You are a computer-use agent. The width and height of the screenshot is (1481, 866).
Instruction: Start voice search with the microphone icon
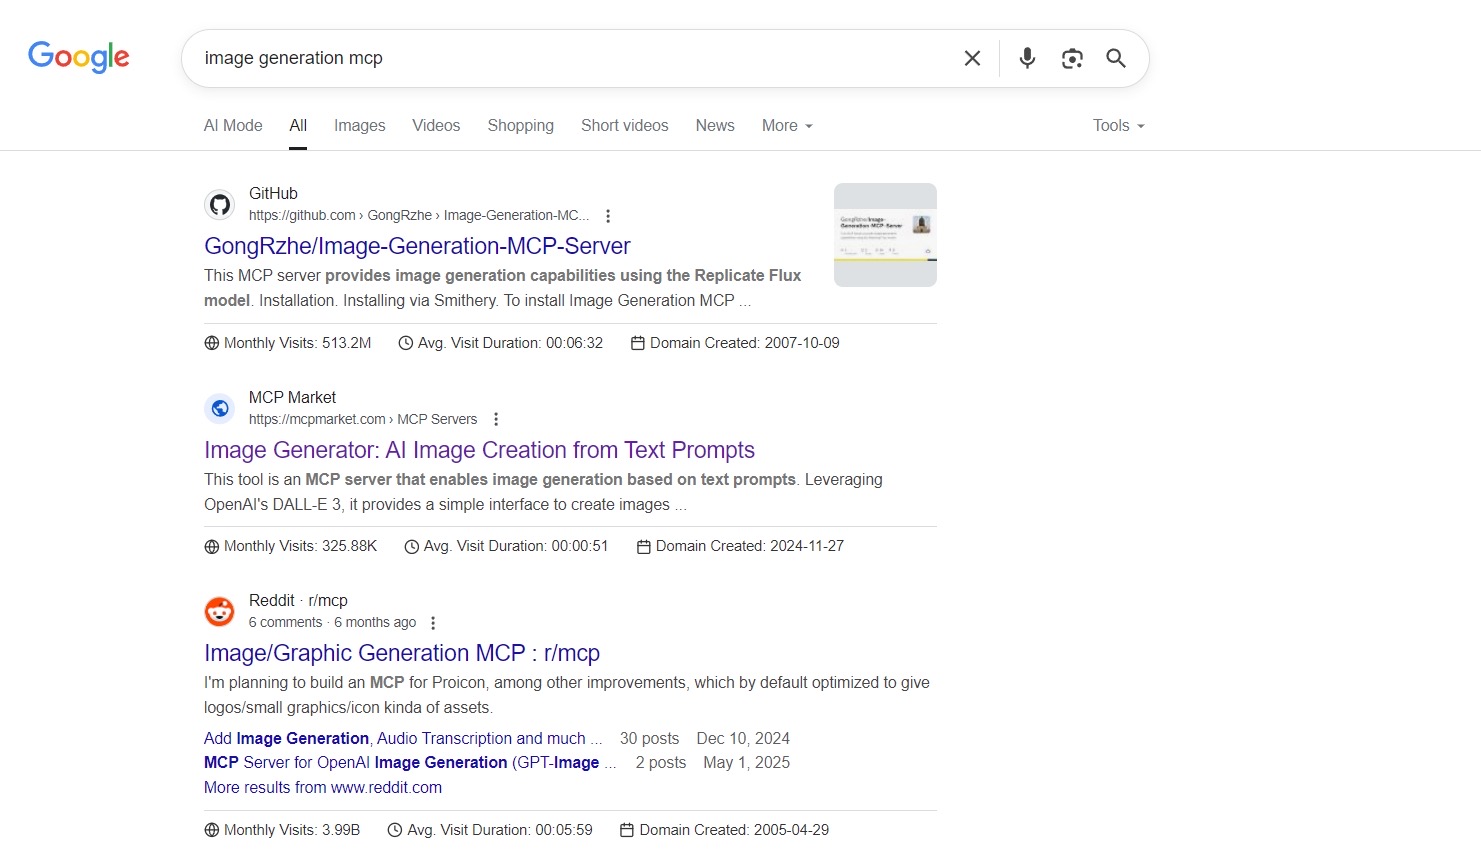tap(1027, 58)
